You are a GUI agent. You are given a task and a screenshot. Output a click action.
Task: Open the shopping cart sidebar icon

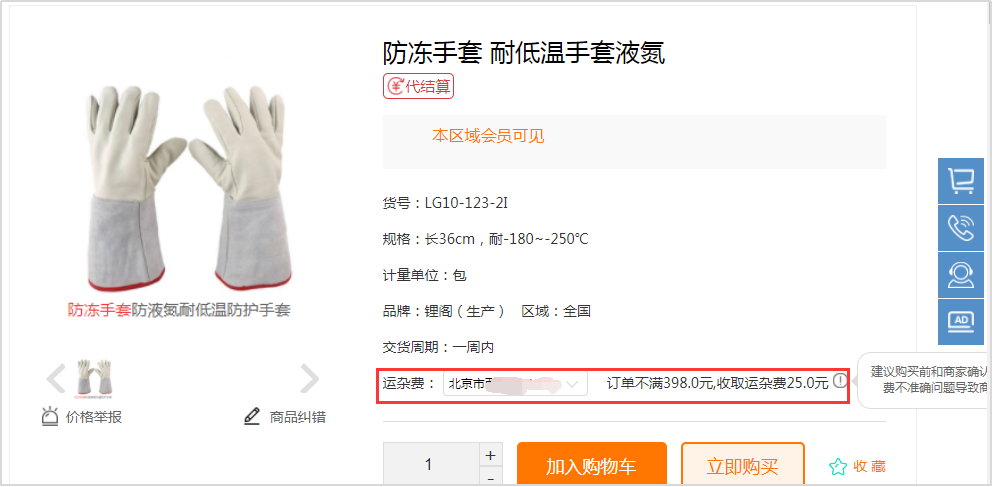pos(961,181)
